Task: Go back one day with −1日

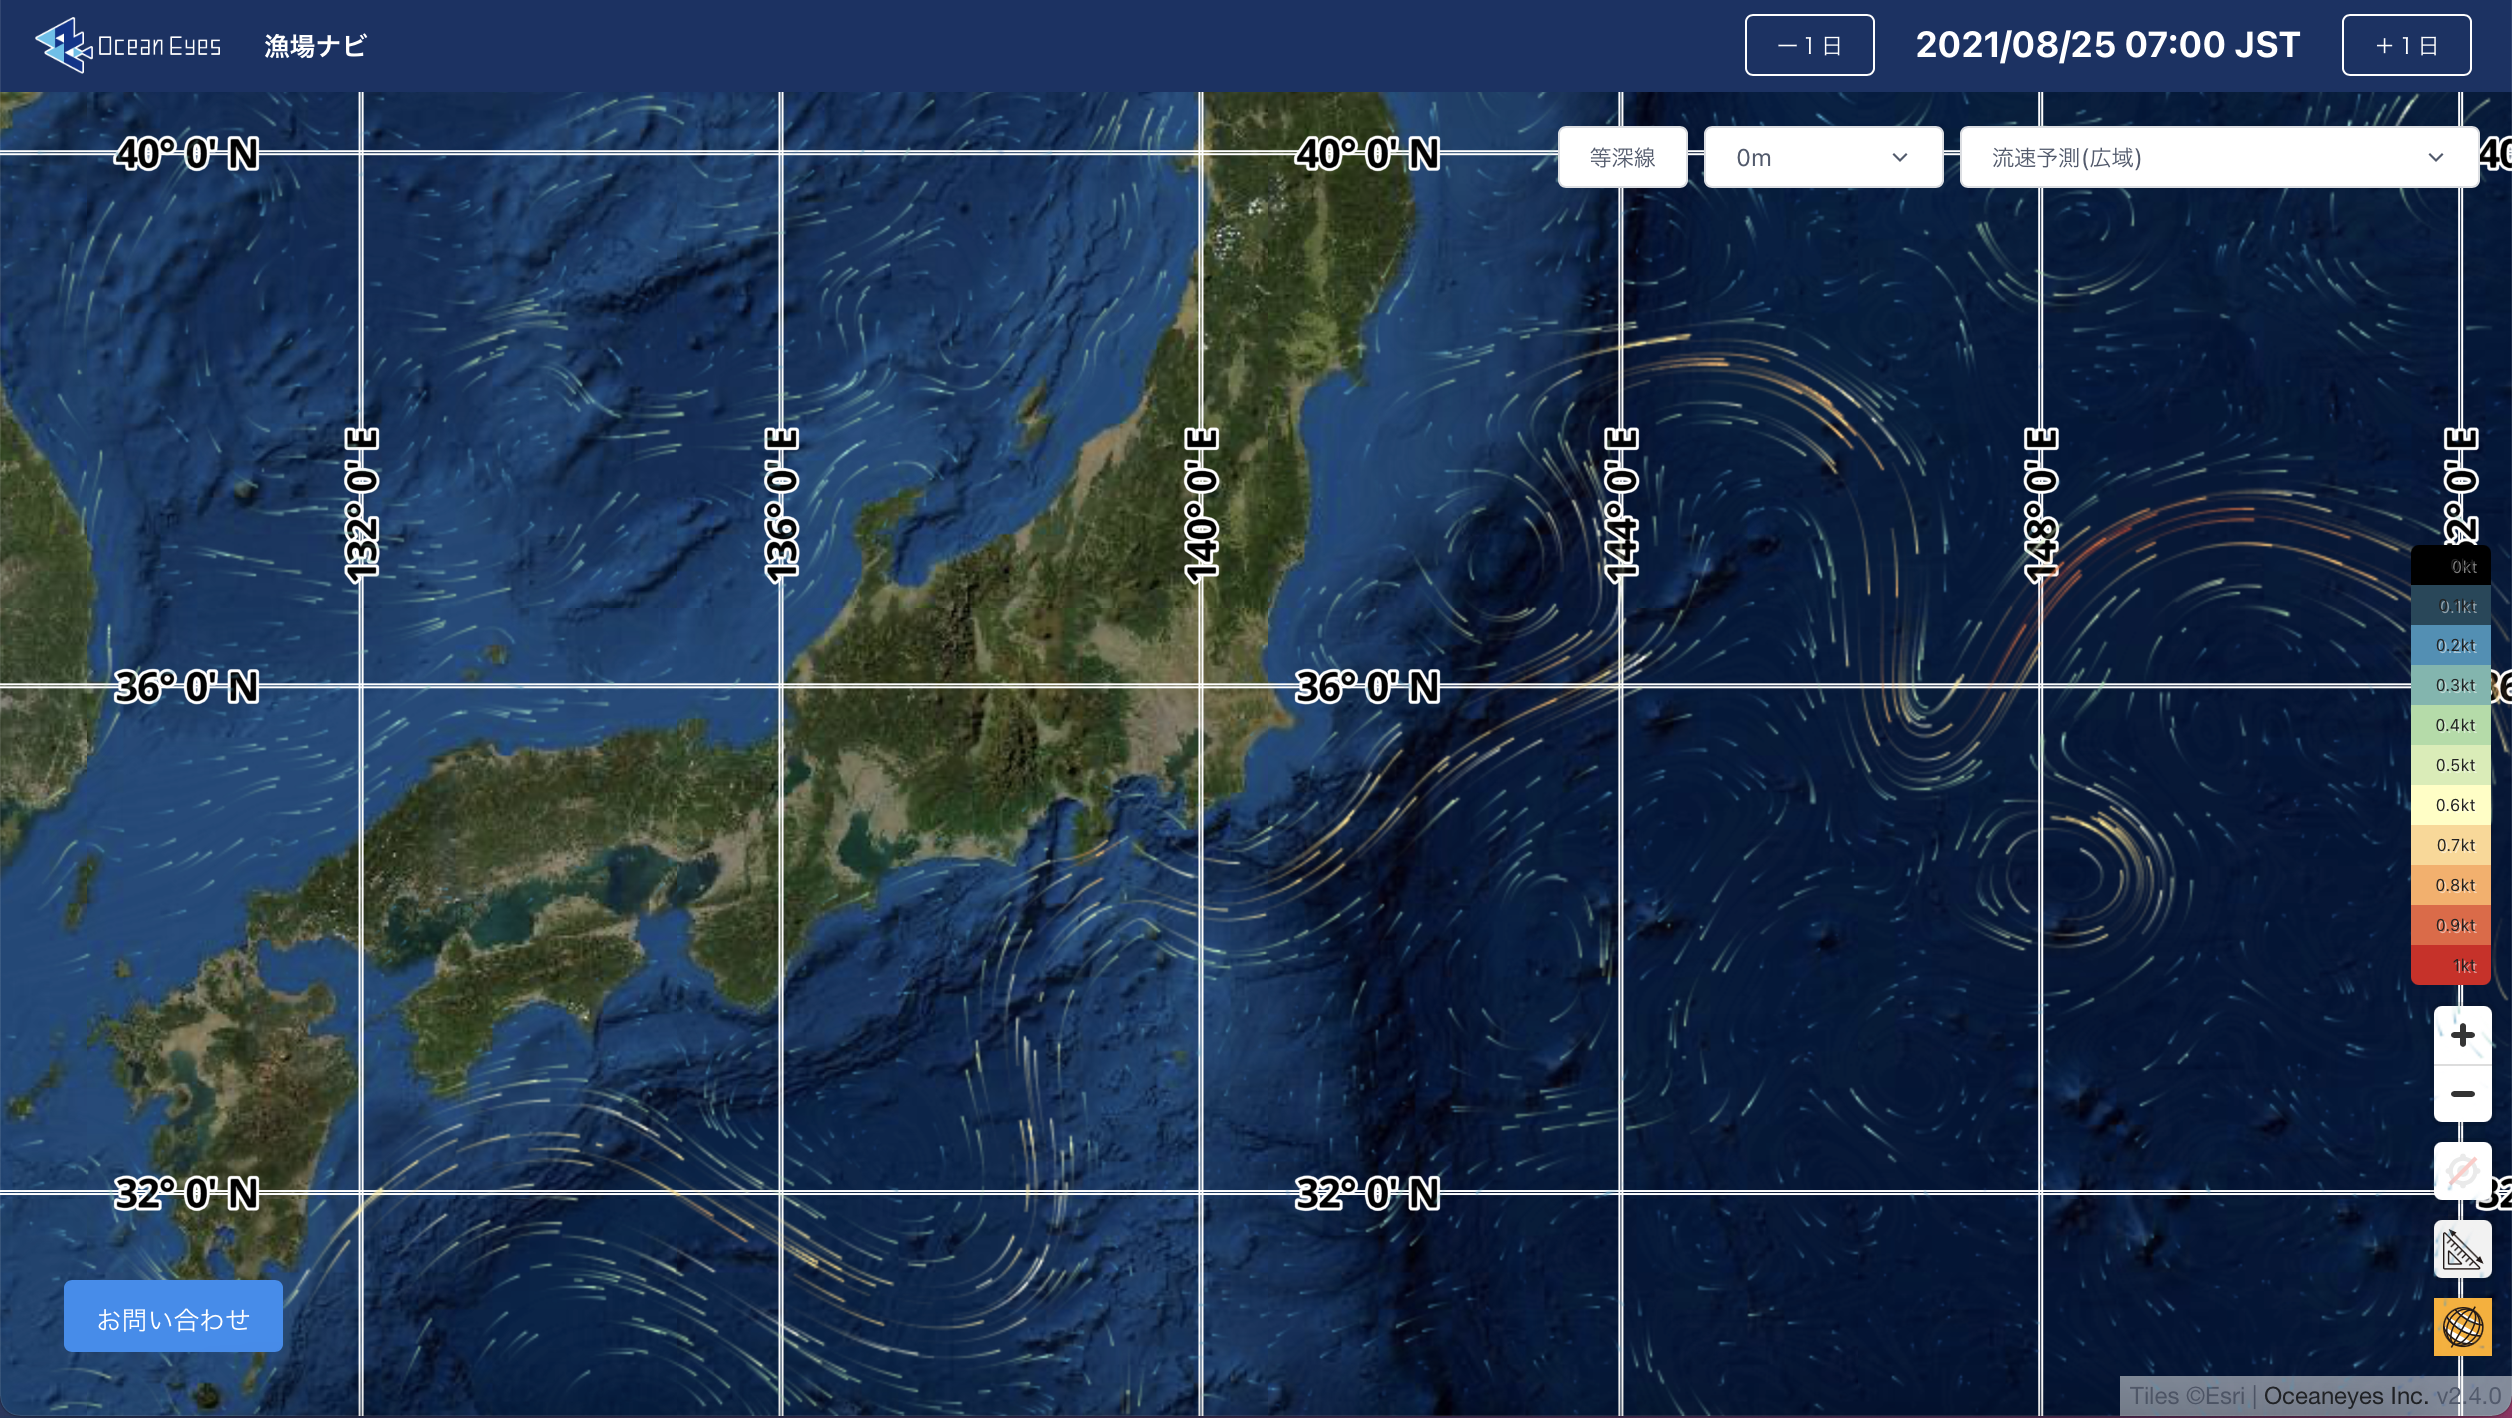Action: [x=1809, y=45]
